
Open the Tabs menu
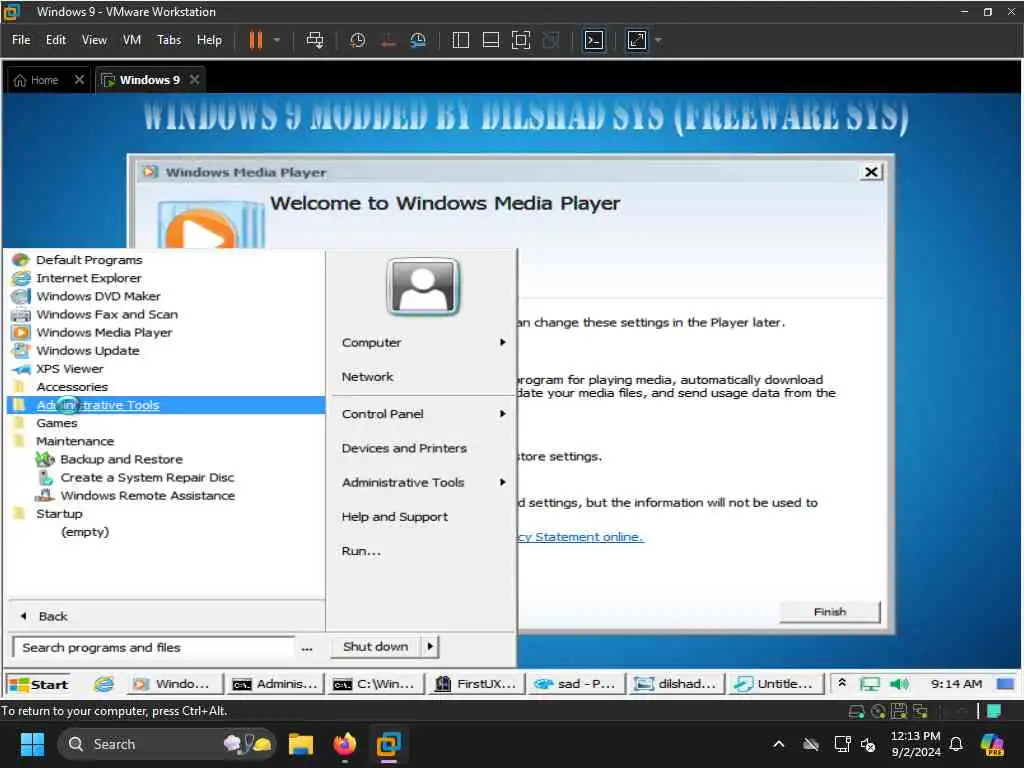click(169, 40)
